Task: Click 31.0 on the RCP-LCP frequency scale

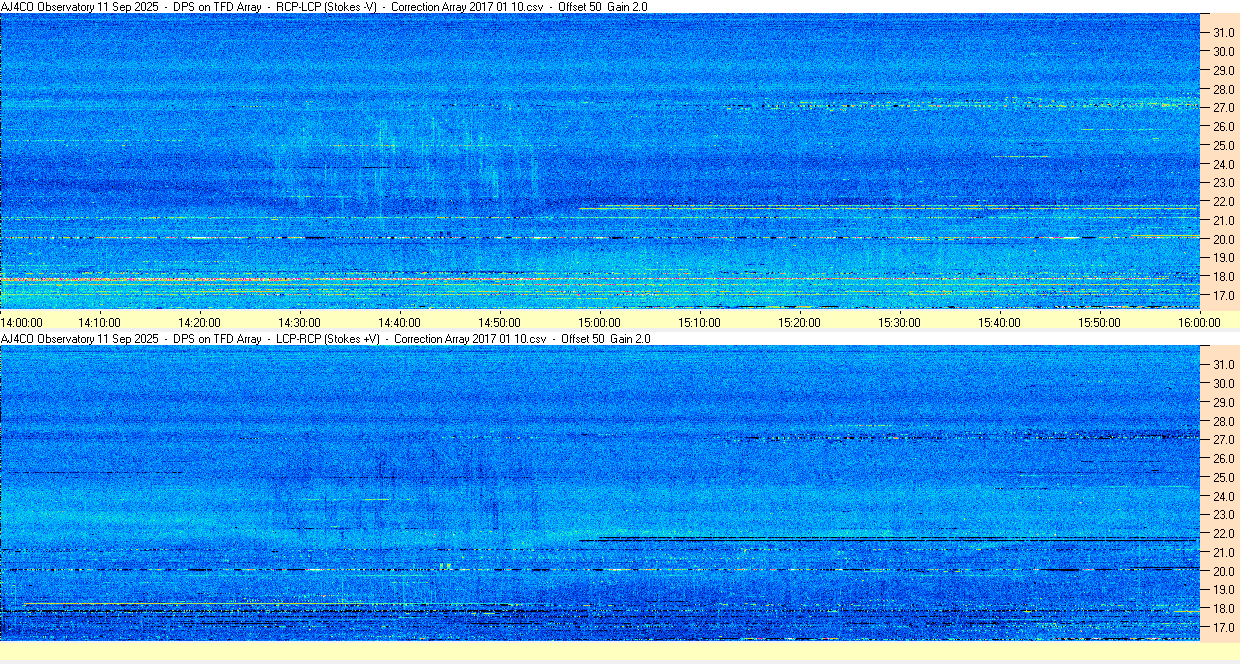Action: (x=1224, y=32)
